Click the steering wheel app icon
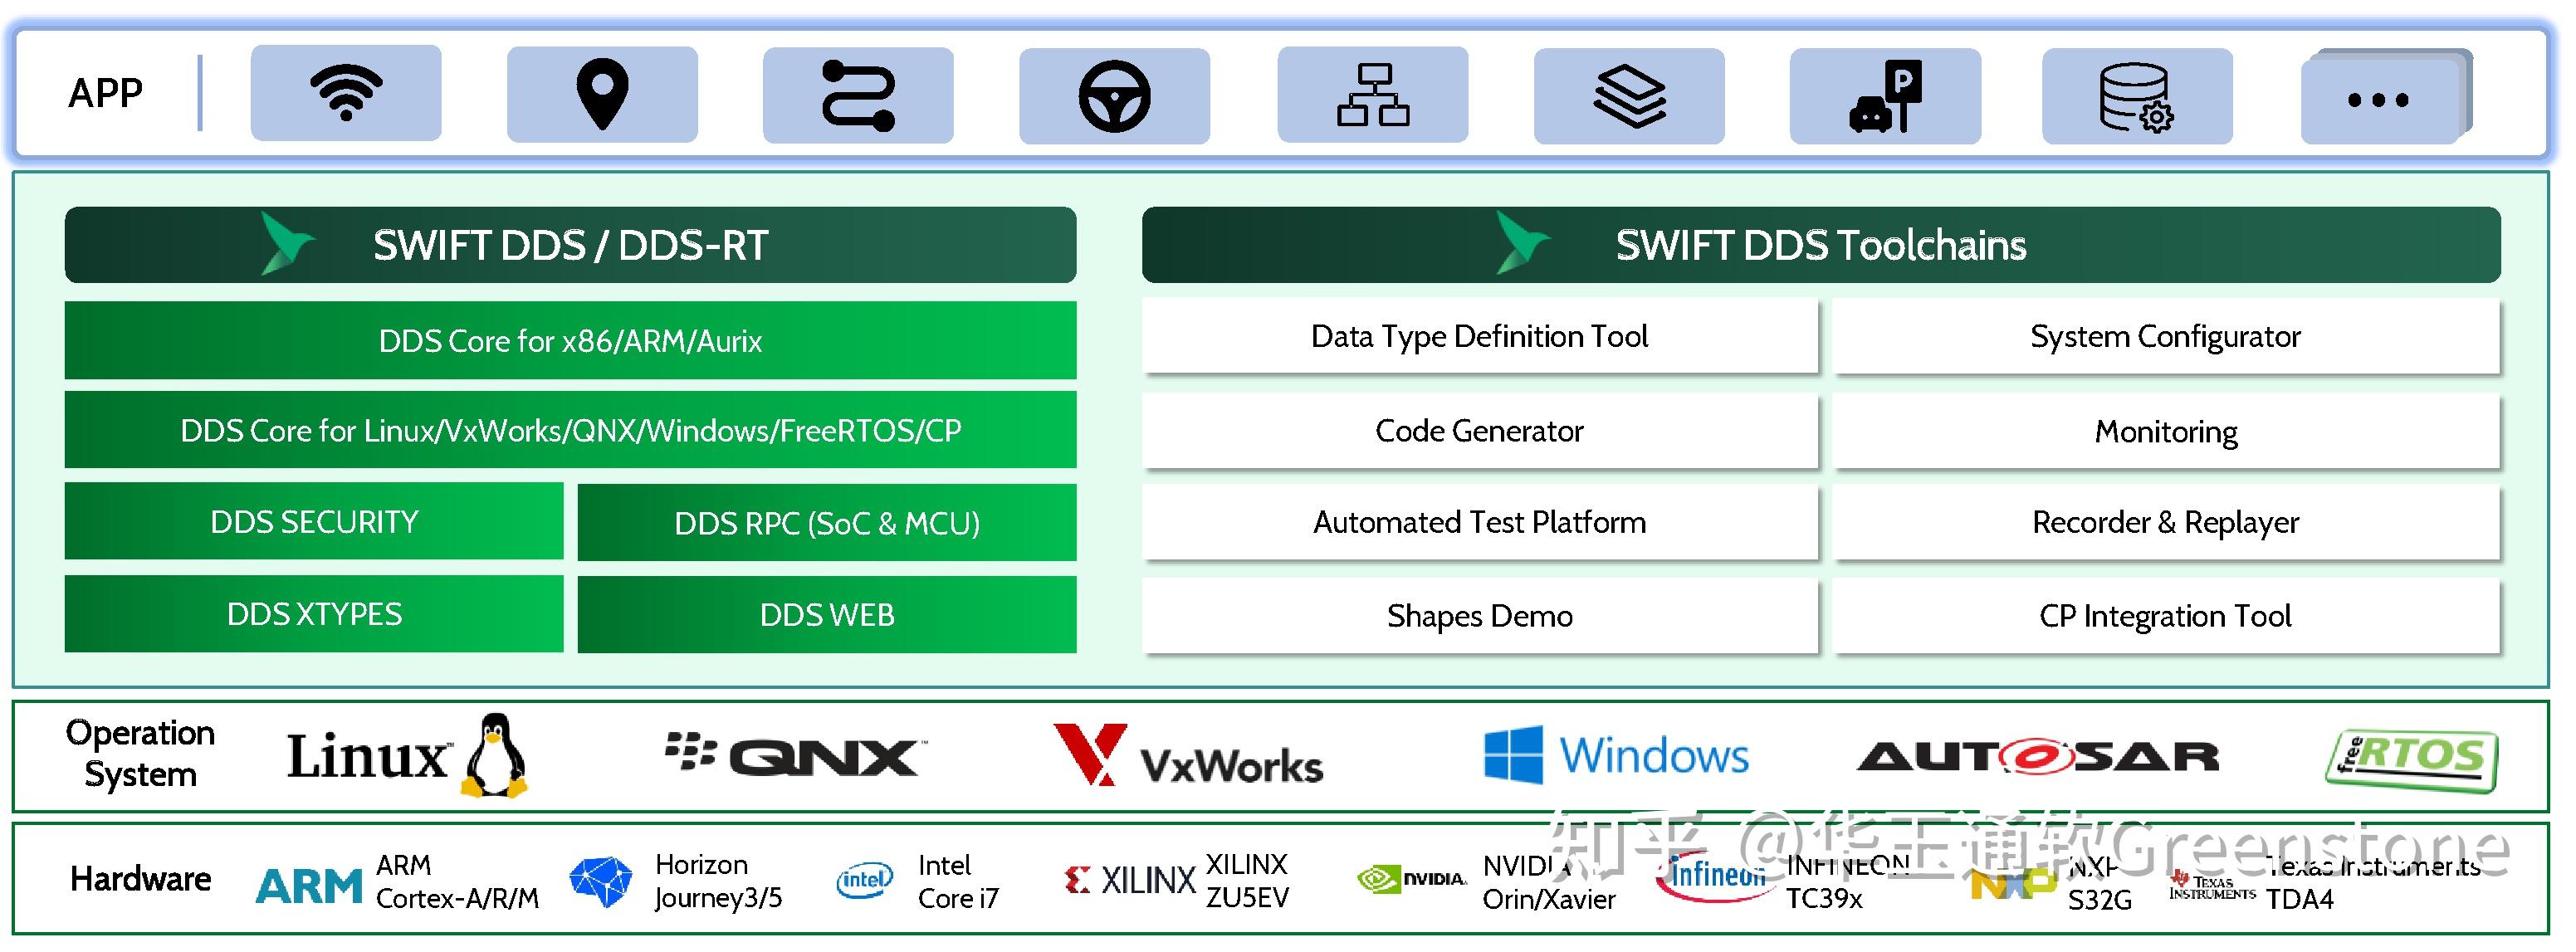 tap(1114, 96)
